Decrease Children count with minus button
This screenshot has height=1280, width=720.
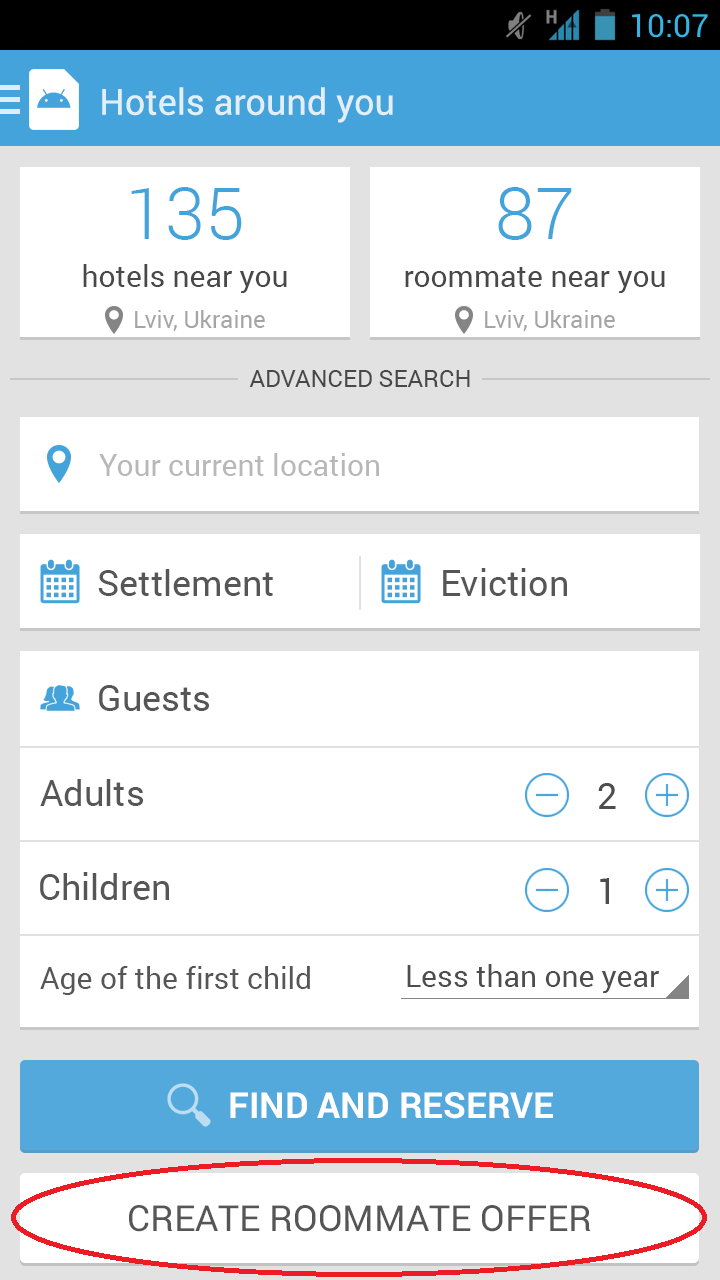pyautogui.click(x=547, y=890)
